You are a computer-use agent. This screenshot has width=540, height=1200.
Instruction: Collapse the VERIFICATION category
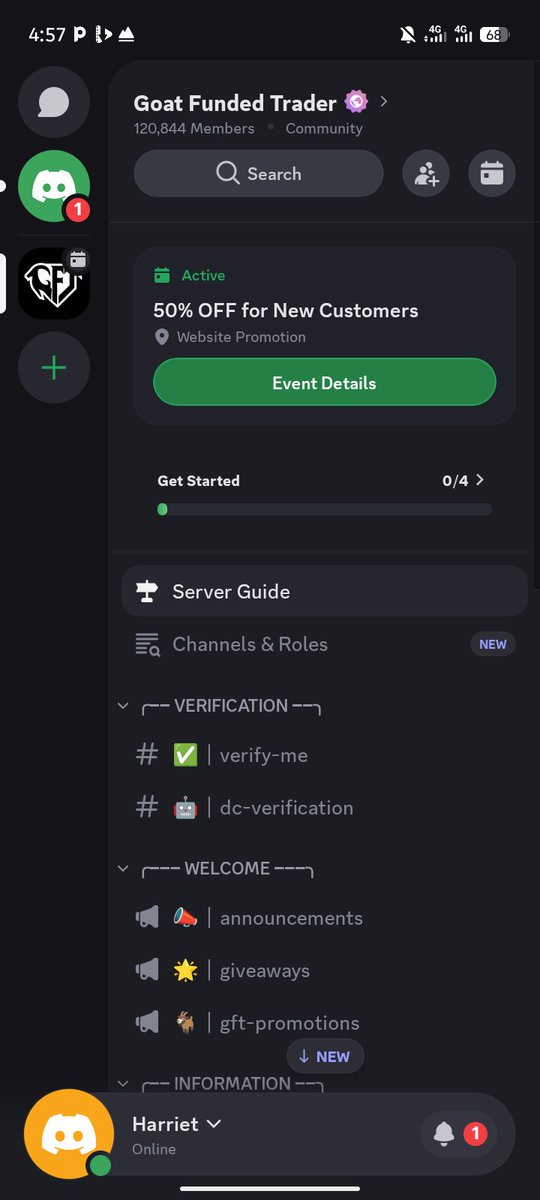point(123,706)
